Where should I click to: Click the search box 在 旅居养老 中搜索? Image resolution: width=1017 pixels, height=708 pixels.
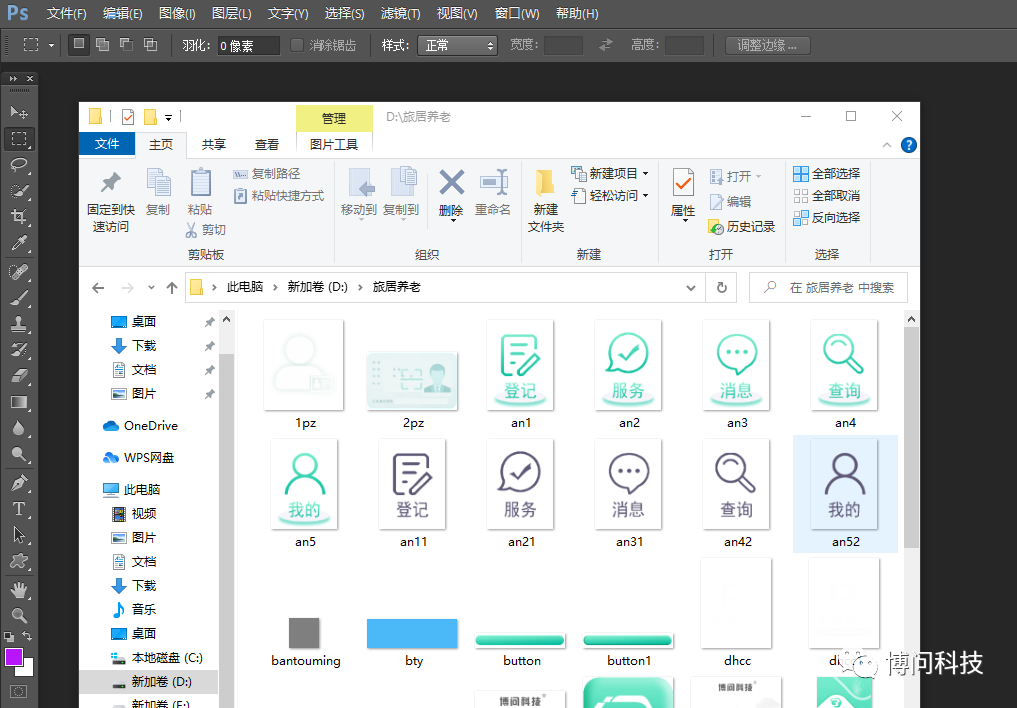[x=828, y=287]
